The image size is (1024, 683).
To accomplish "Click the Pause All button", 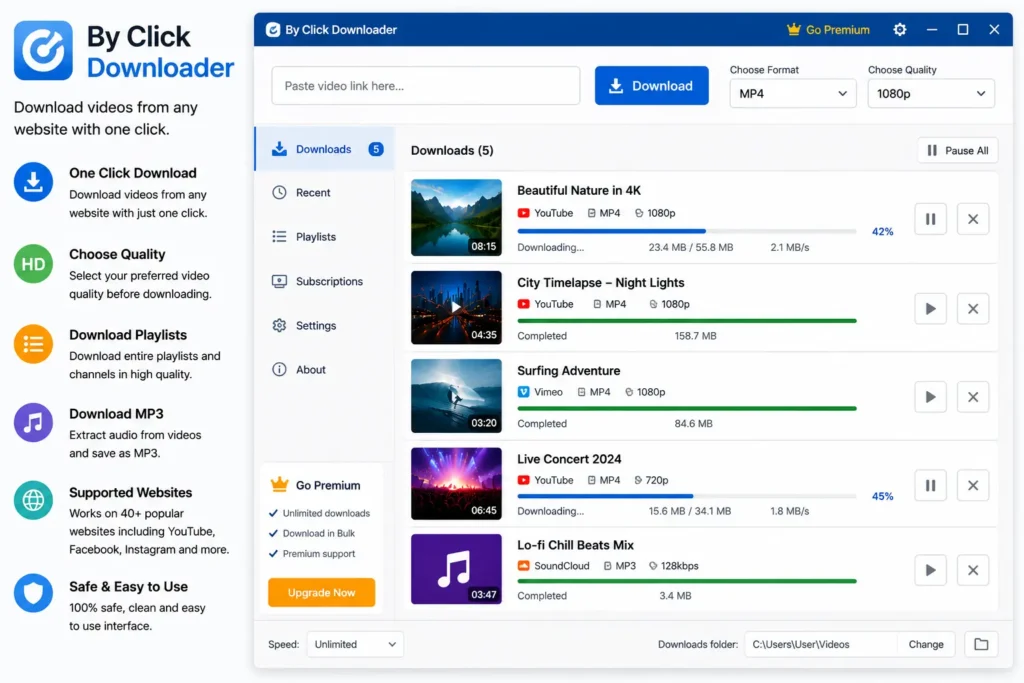I will coord(957,151).
